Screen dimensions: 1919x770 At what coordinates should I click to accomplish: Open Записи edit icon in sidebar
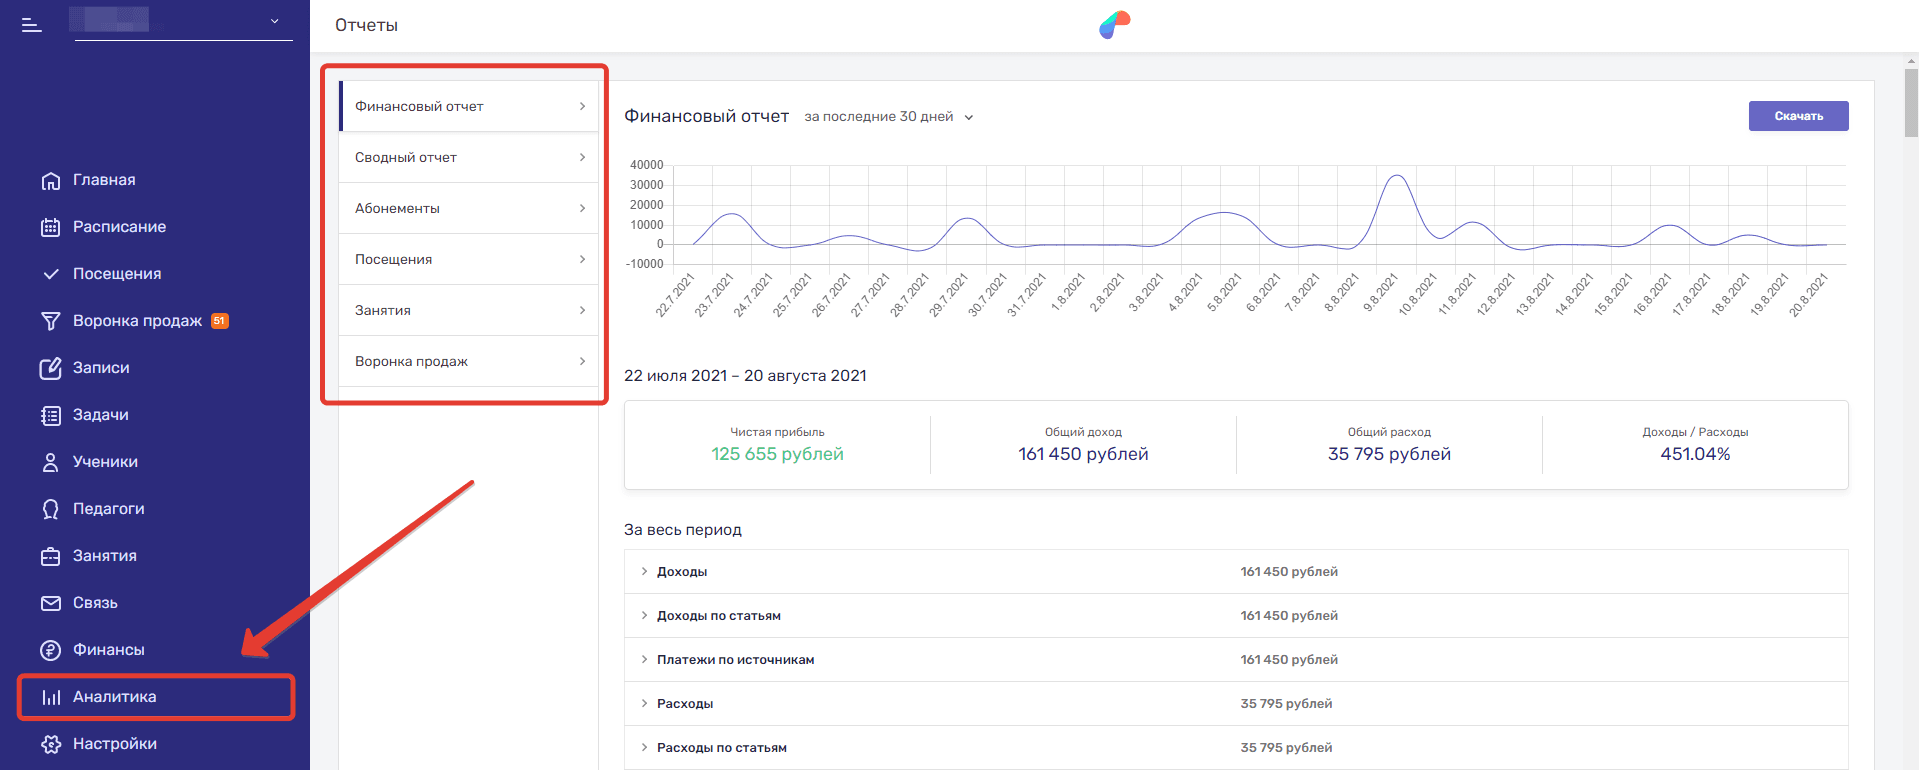[x=50, y=368]
